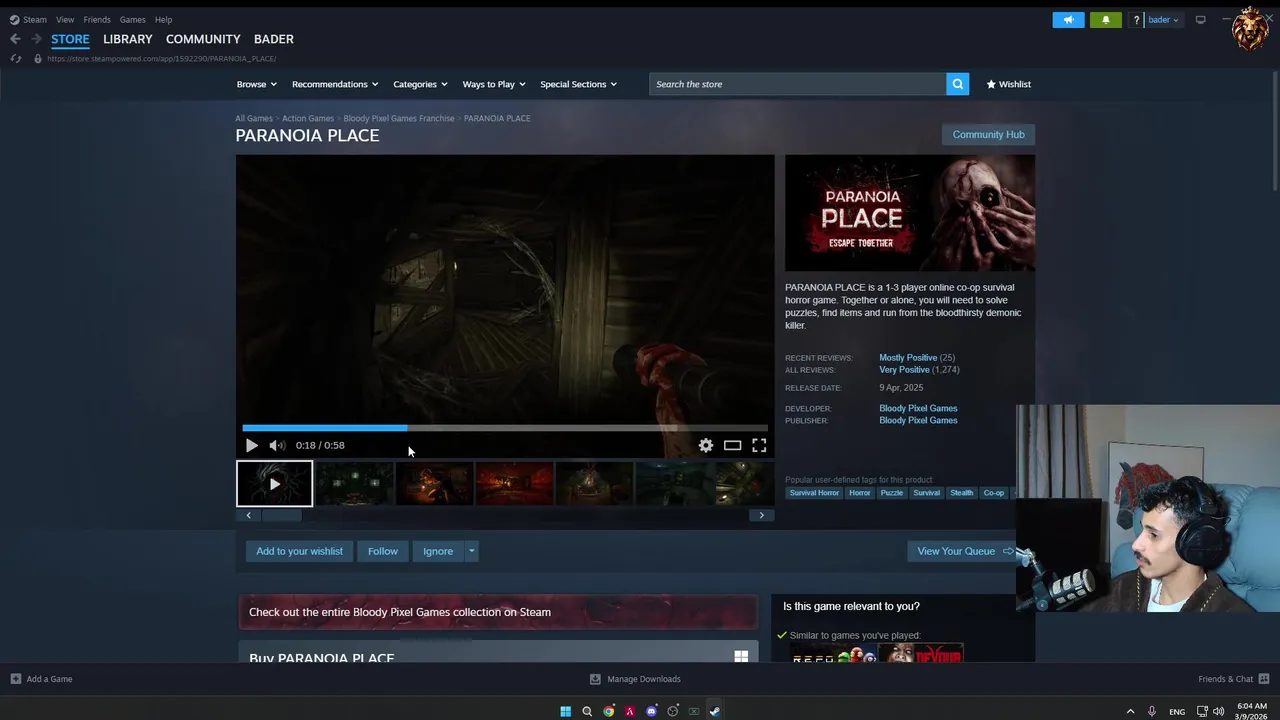
Task: Open the arrow dropdown beside Ignore
Action: pyautogui.click(x=471, y=551)
